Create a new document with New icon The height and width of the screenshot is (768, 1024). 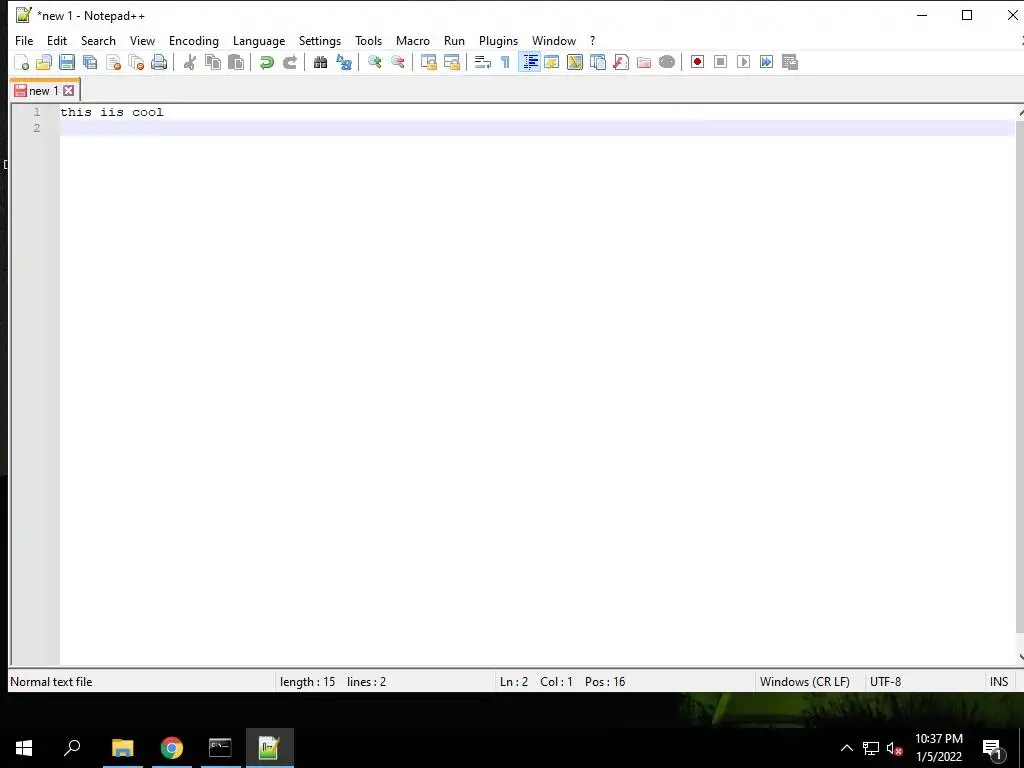point(22,62)
